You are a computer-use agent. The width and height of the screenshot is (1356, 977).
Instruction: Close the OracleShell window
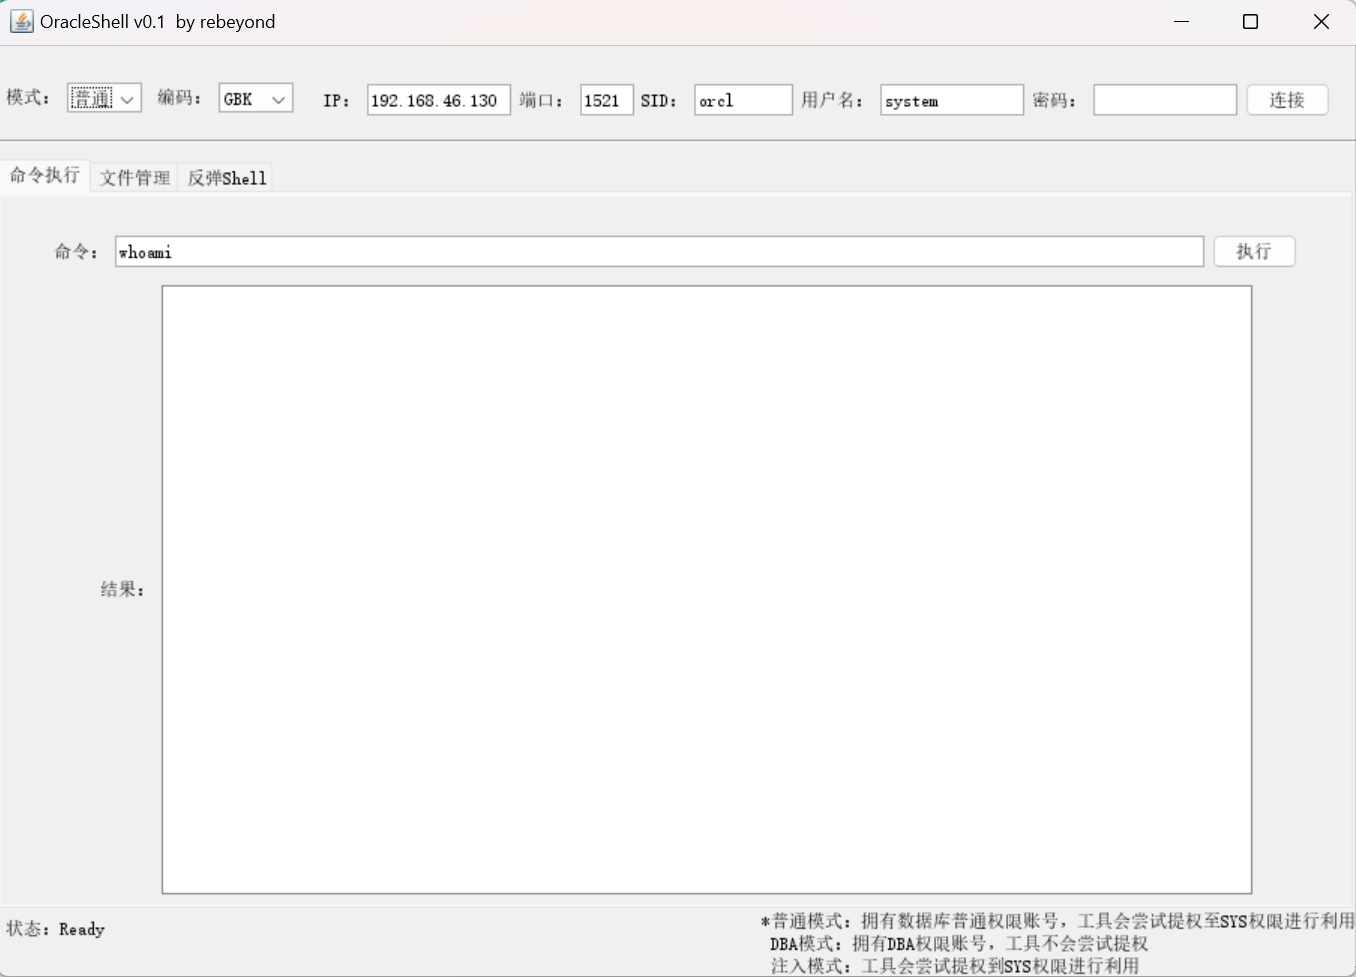coord(1320,22)
